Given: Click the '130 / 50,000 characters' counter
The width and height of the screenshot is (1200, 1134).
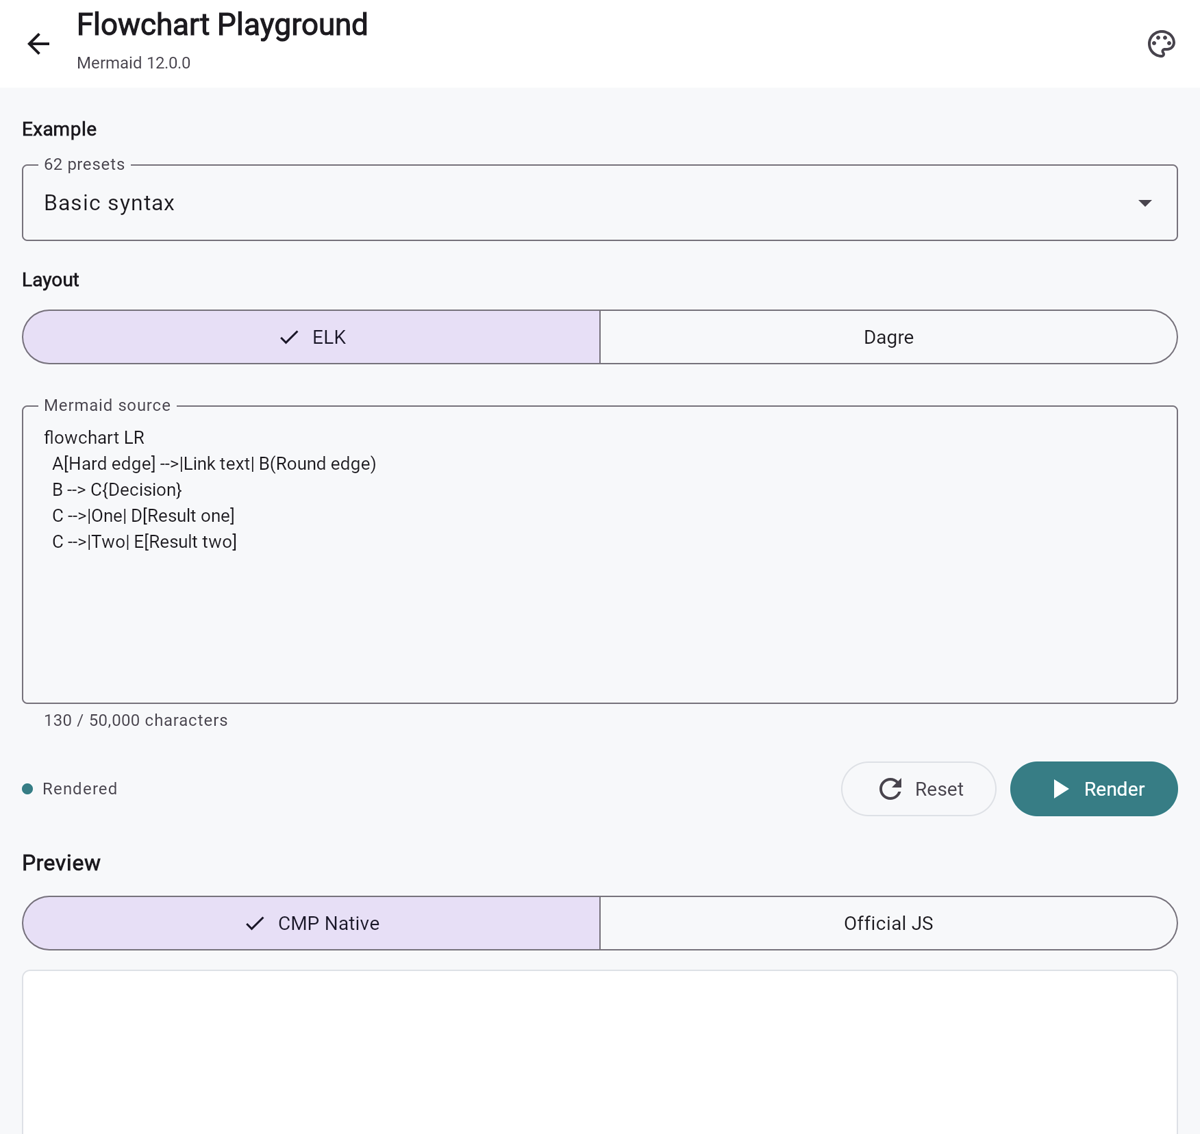Looking at the screenshot, I should click(x=136, y=720).
